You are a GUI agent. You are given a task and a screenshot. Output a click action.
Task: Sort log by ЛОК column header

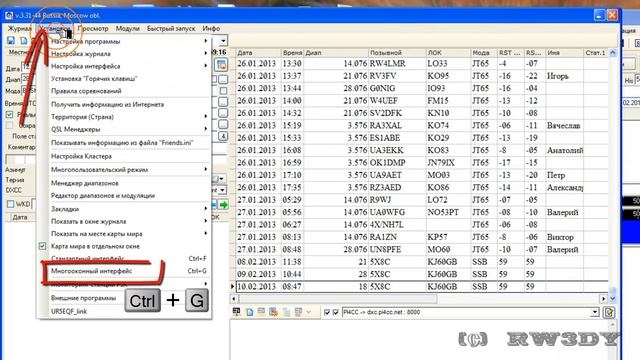click(448, 53)
